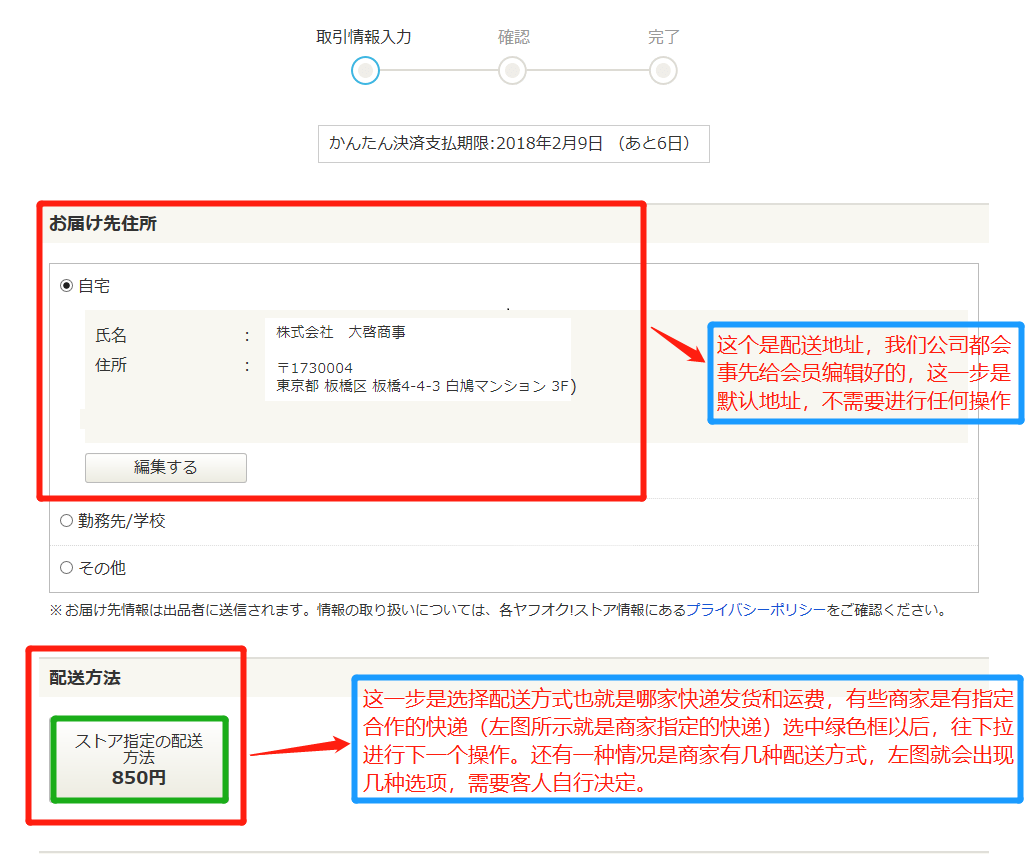Click the かんたん決済支払期限 deadline notice box
Image resolution: width=1028 pixels, height=854 pixels.
point(513,143)
